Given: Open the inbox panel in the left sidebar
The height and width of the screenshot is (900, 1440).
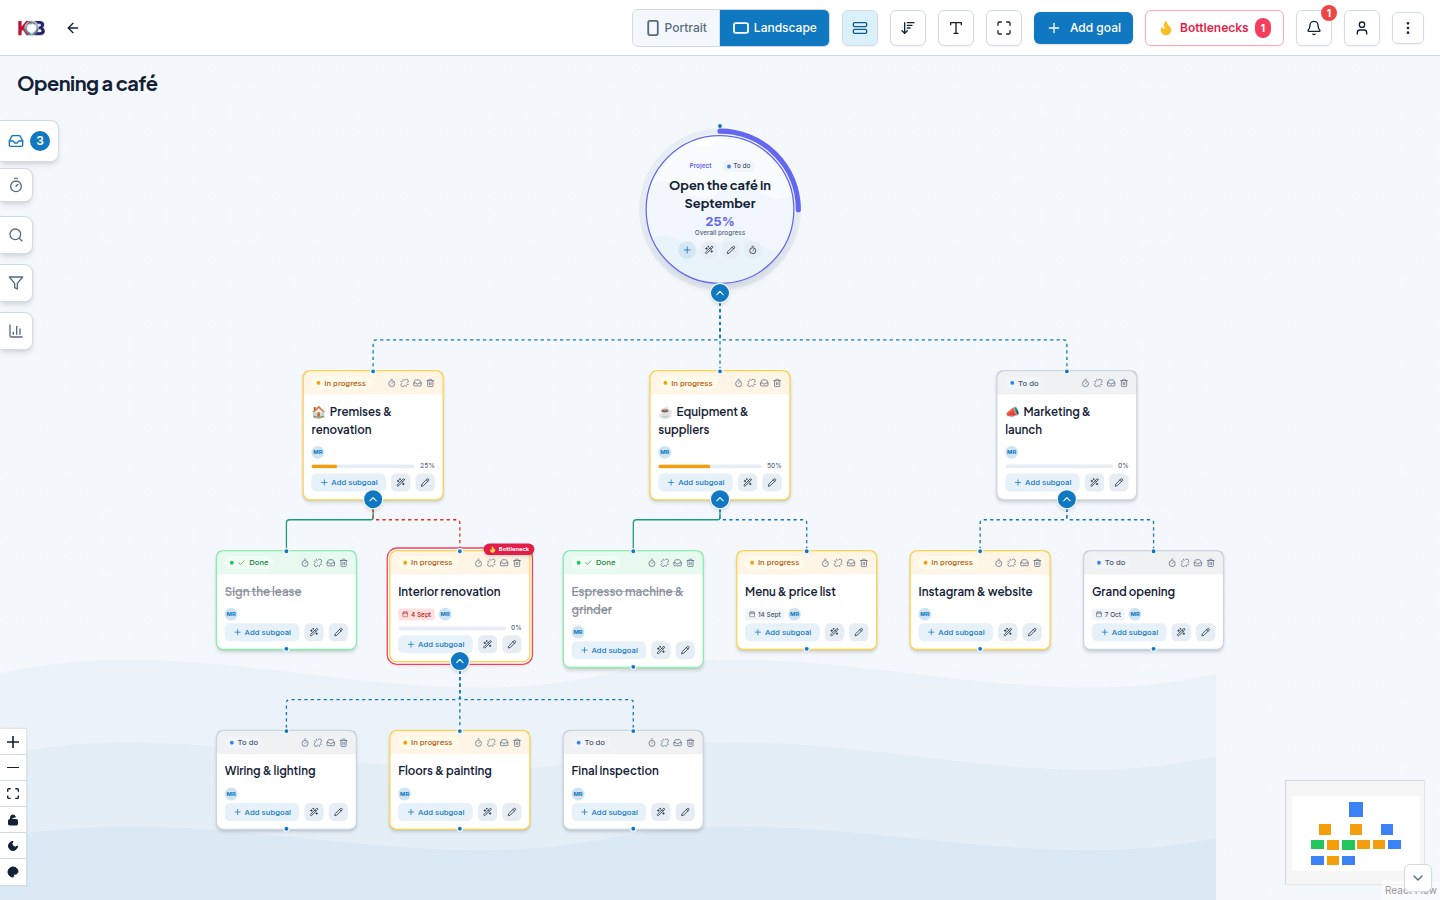Looking at the screenshot, I should click(x=28, y=141).
